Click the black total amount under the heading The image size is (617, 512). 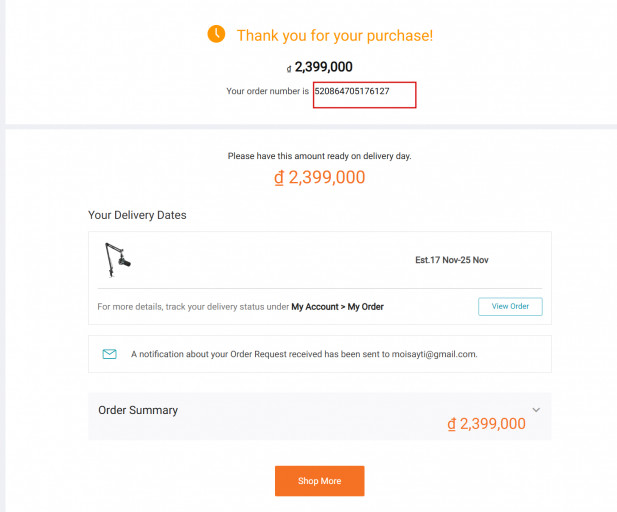point(320,67)
